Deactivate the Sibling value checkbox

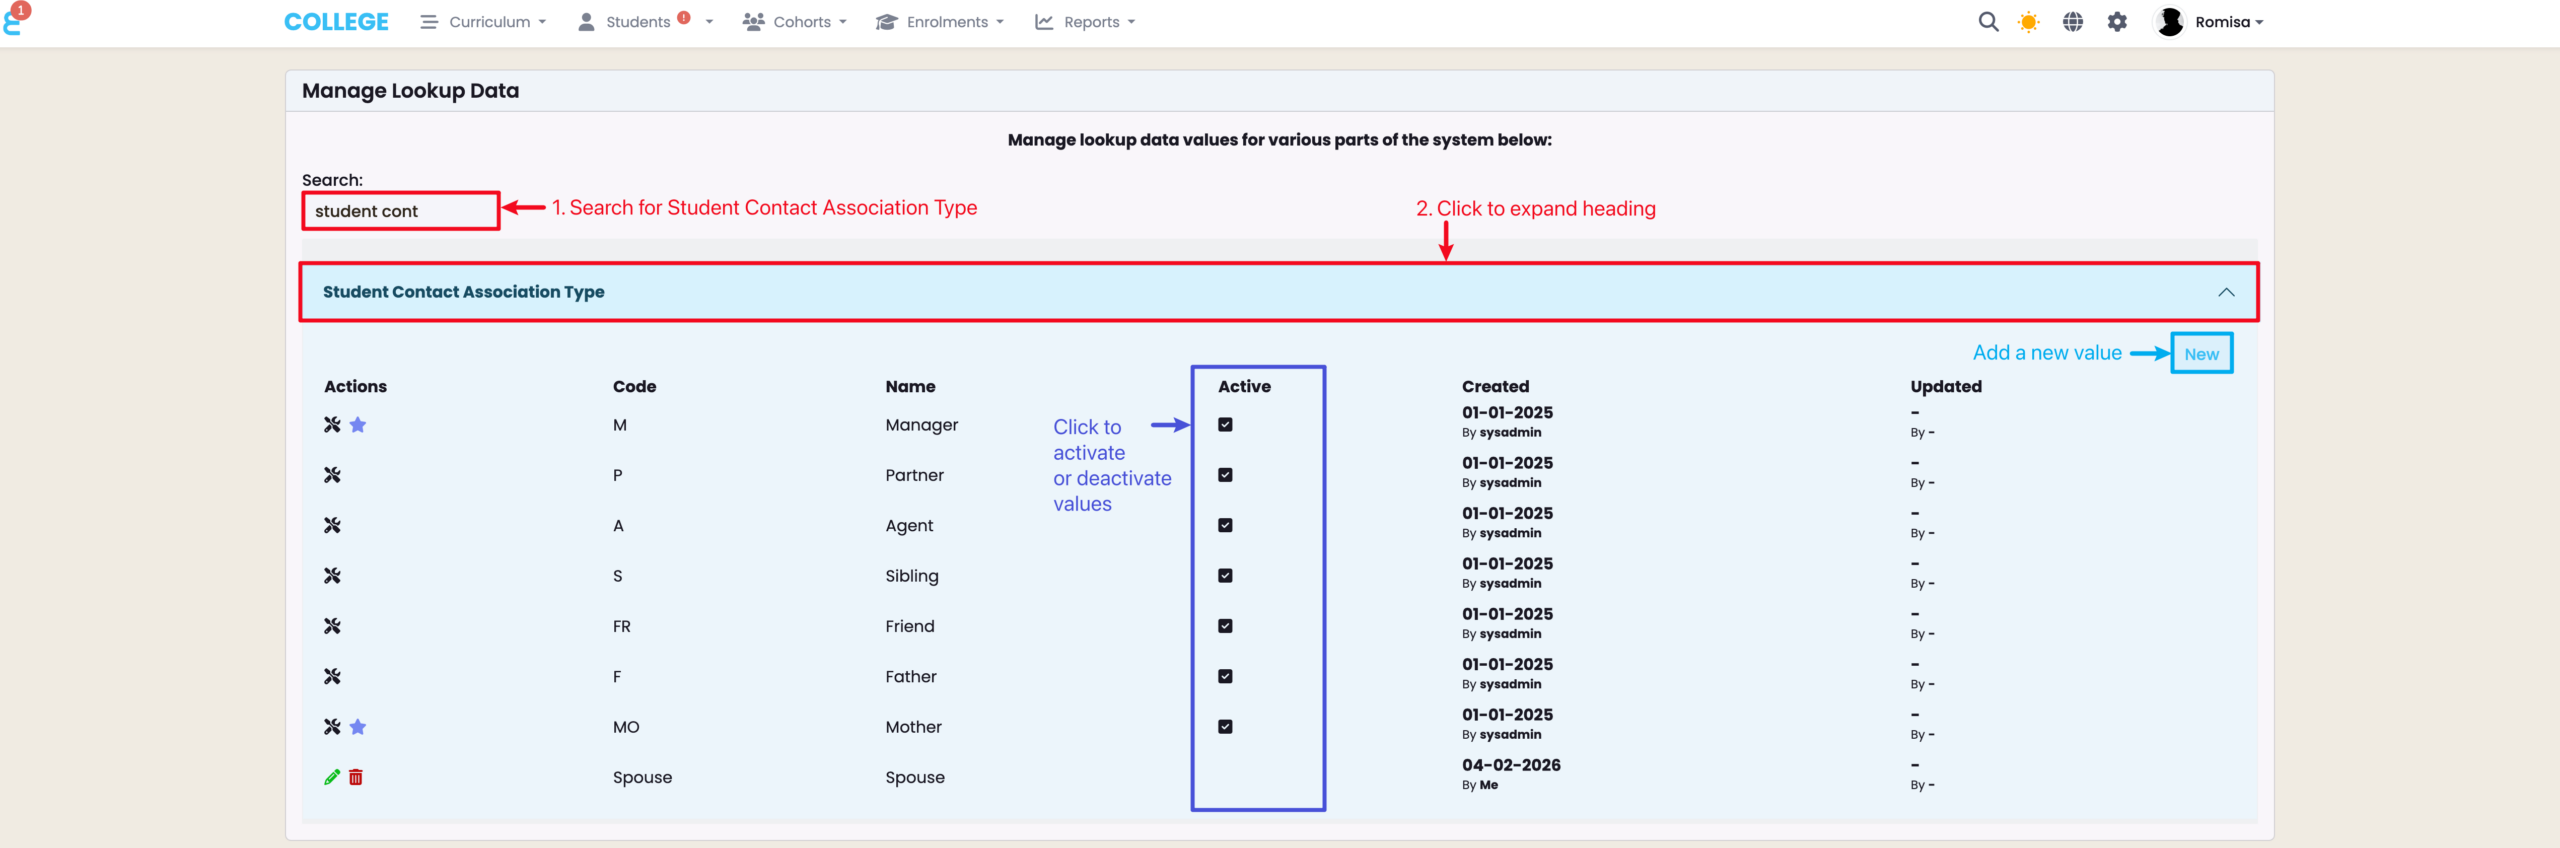(1225, 576)
